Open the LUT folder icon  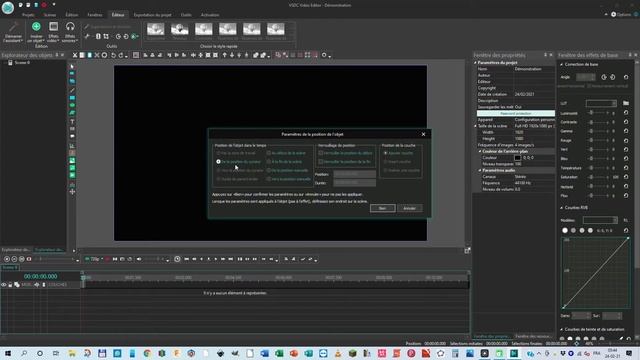pyautogui.click(x=626, y=103)
